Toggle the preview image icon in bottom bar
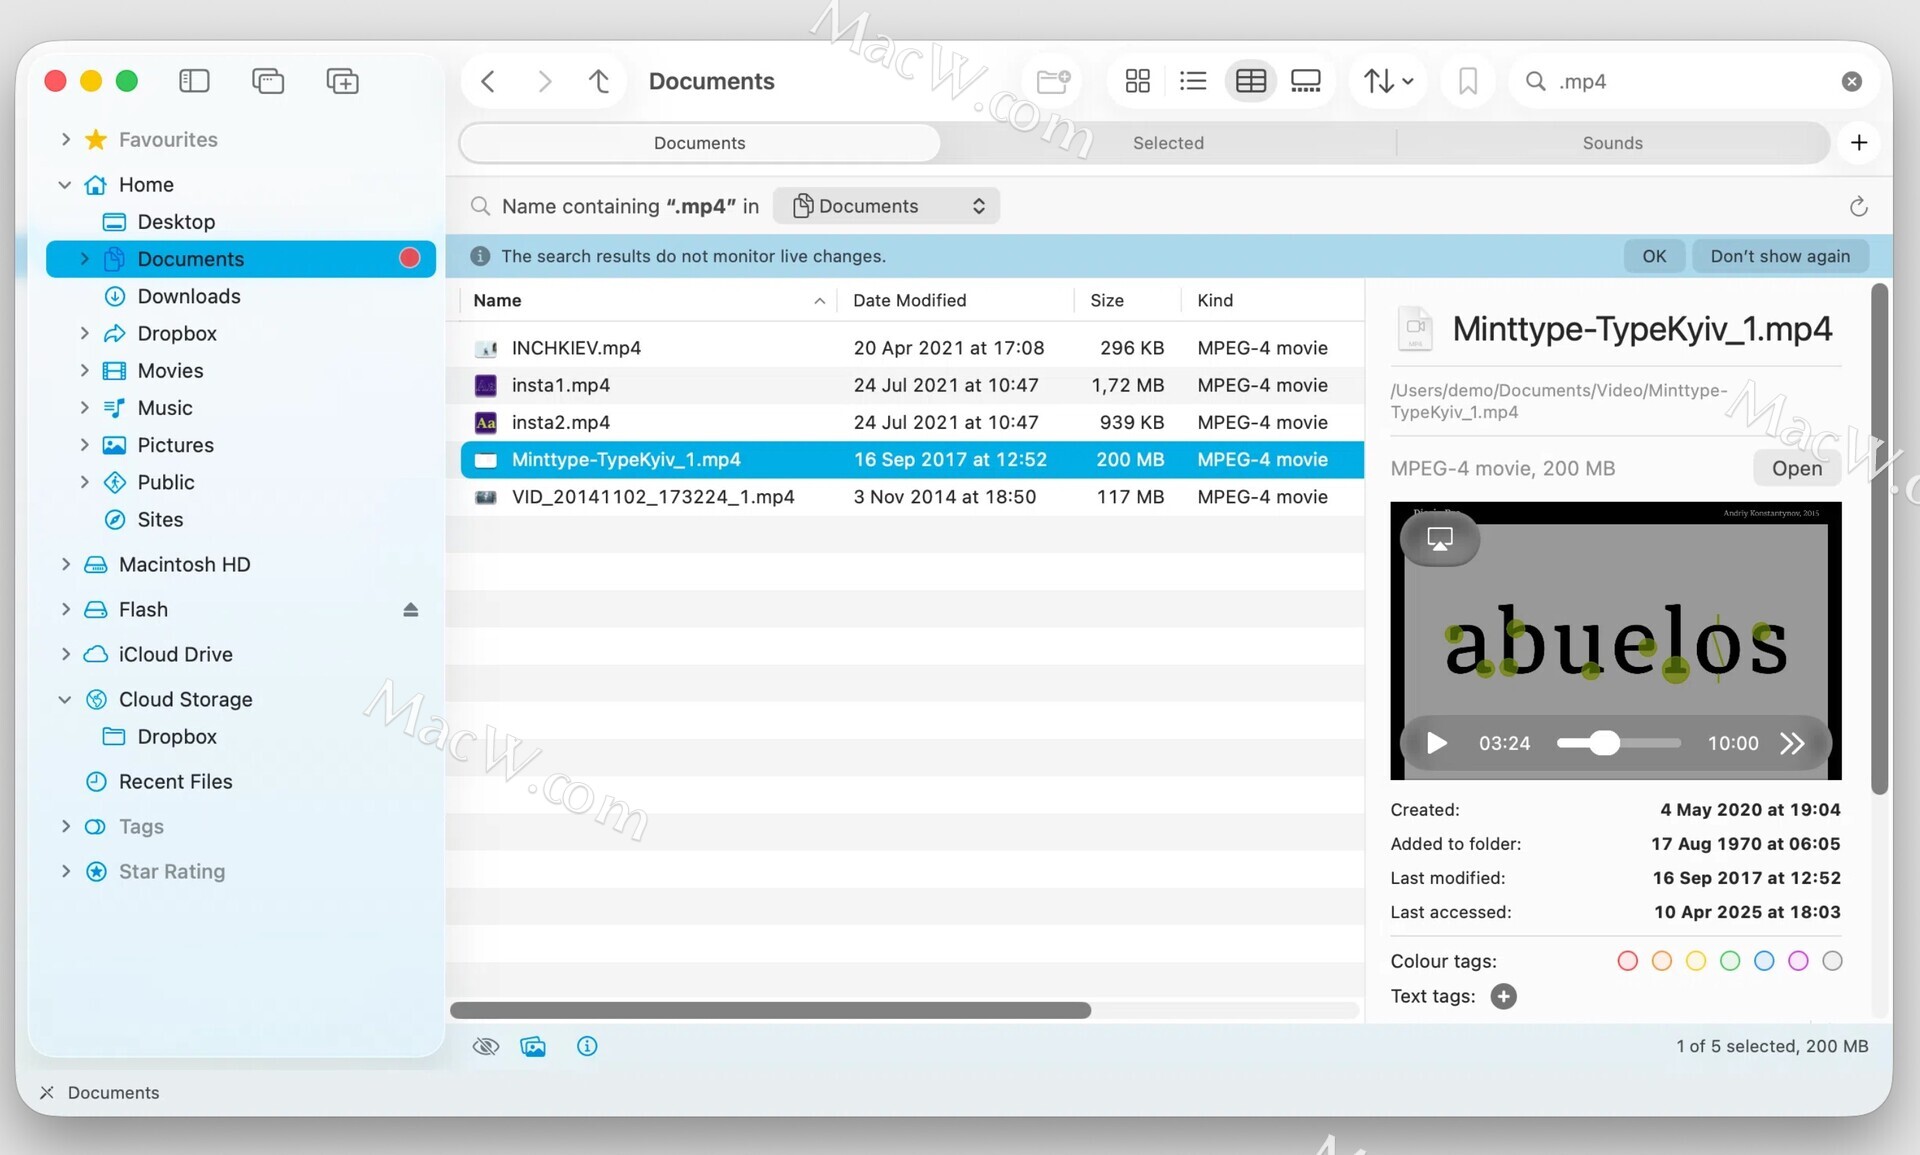The image size is (1920, 1155). tap(533, 1046)
